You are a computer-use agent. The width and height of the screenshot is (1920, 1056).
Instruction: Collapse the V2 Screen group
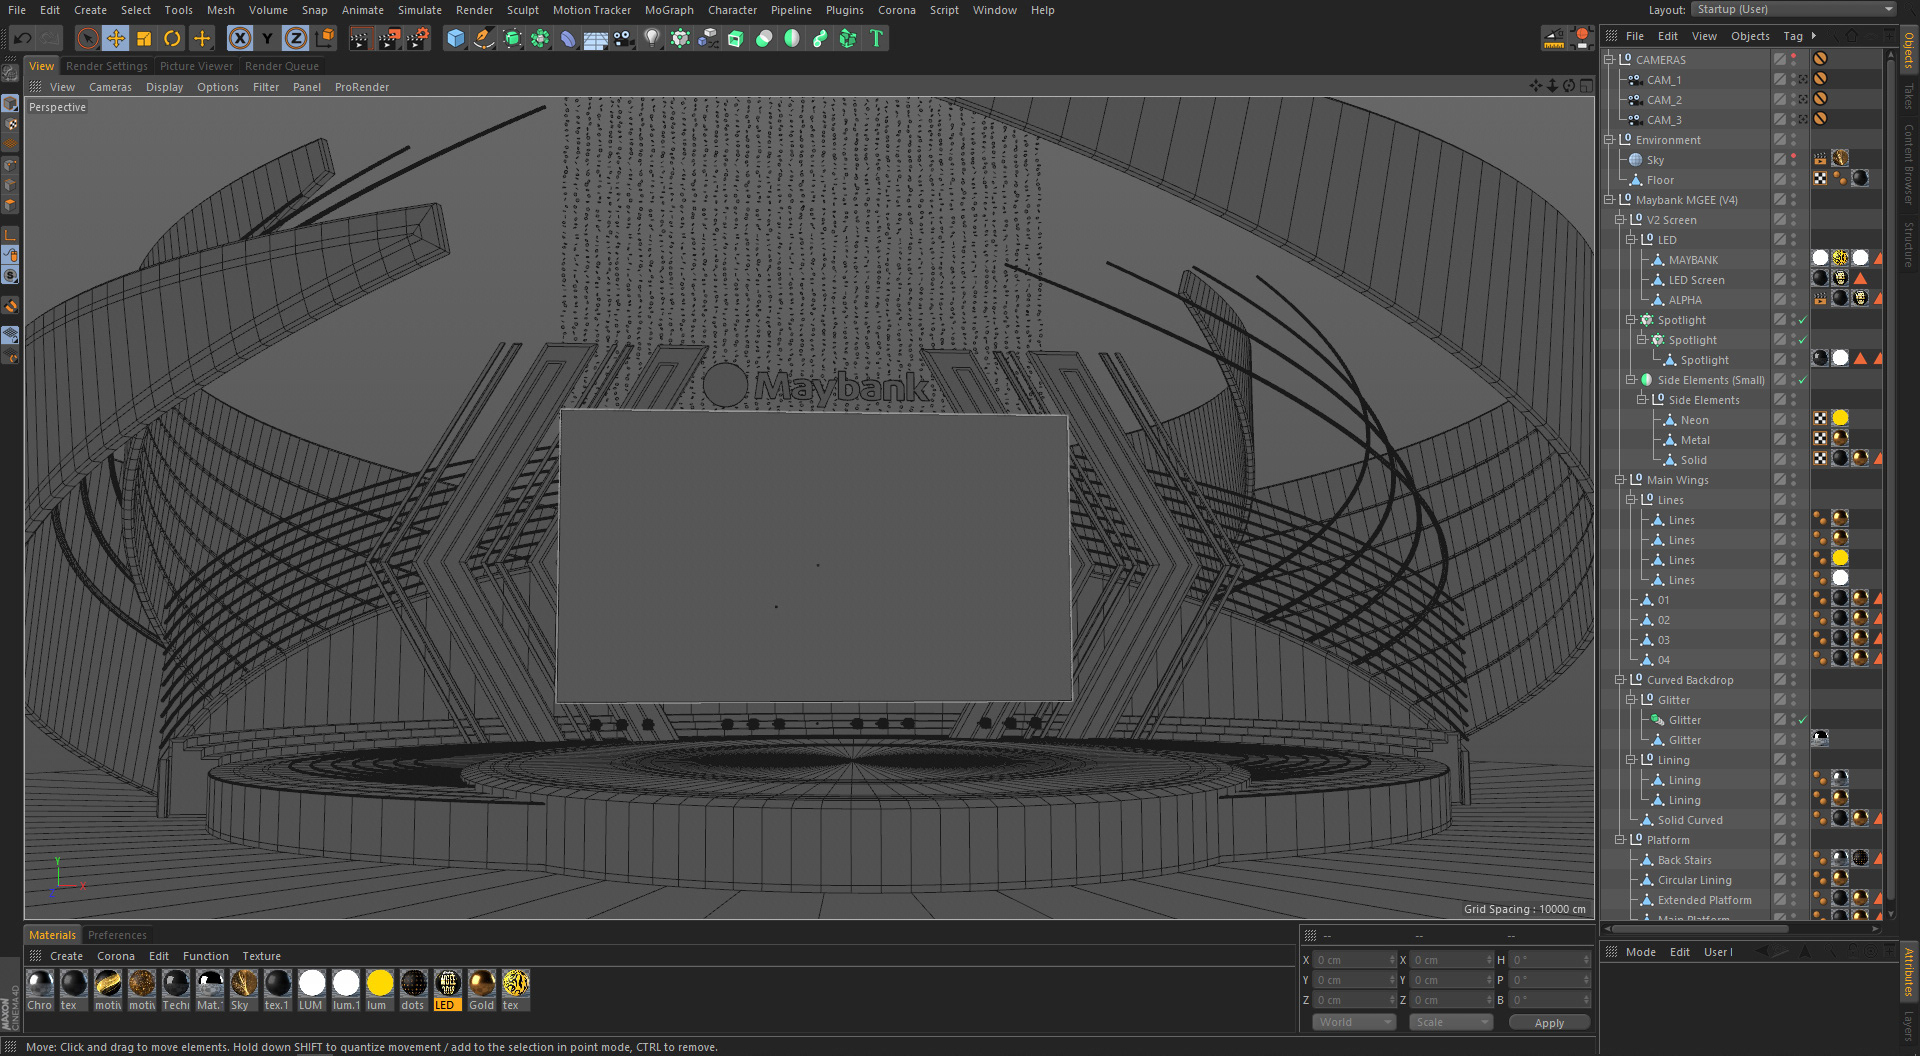1620,220
